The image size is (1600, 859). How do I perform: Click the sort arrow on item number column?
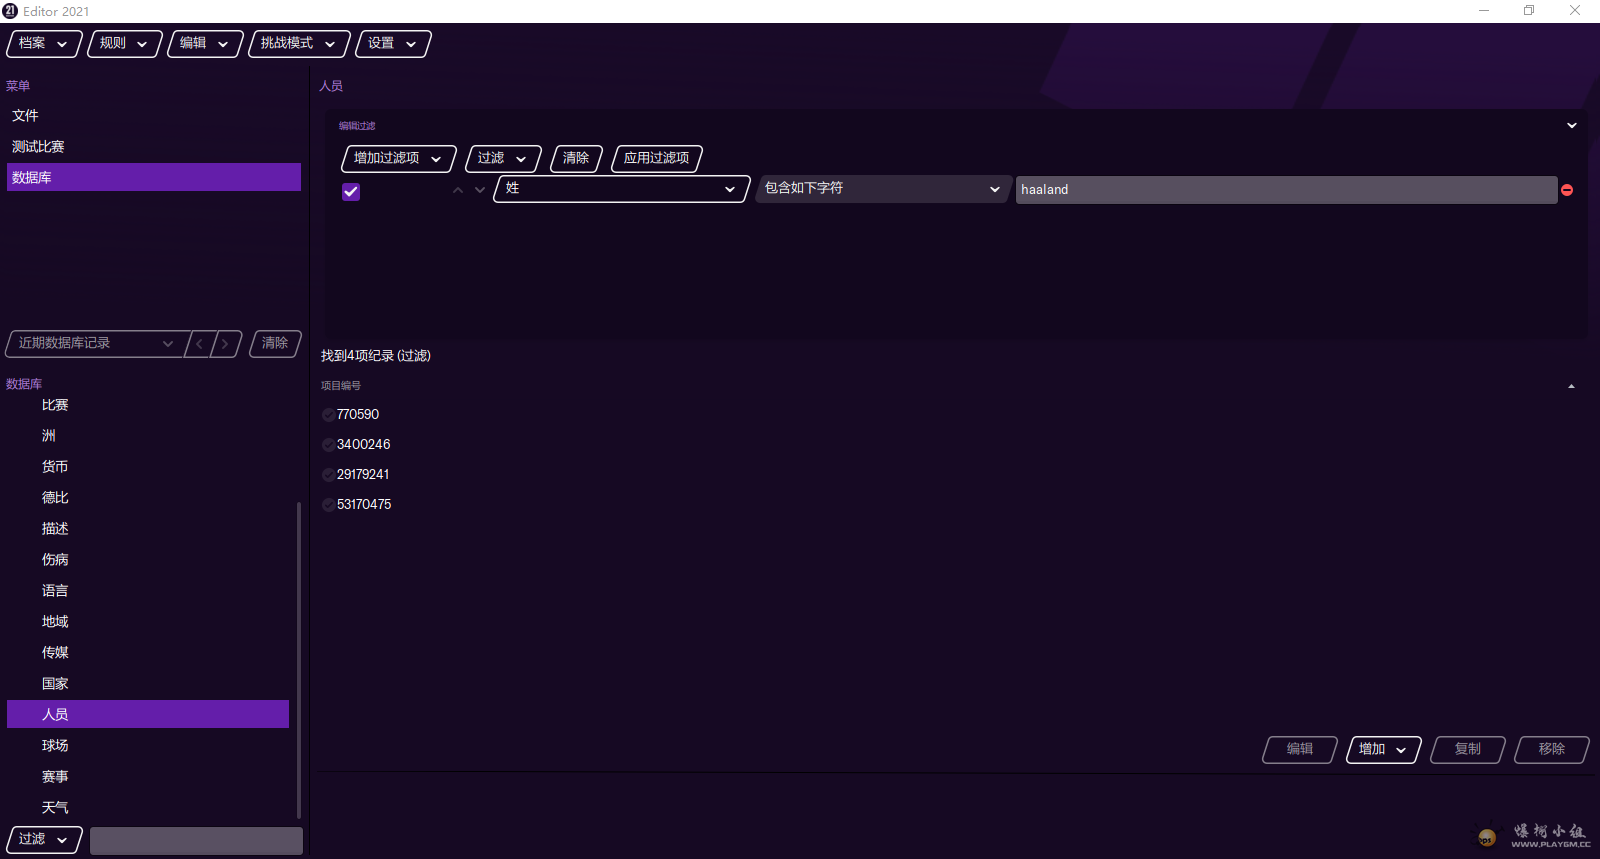coord(1571,386)
